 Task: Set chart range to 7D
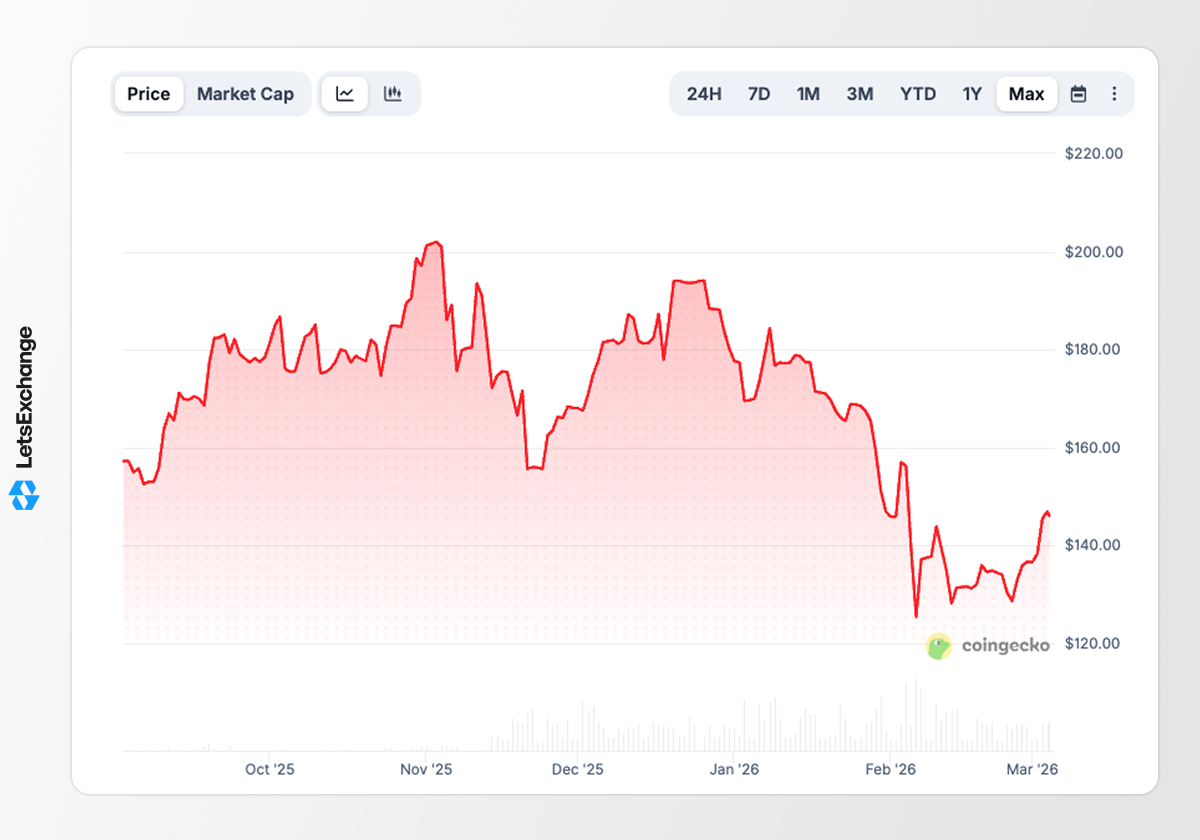click(759, 94)
